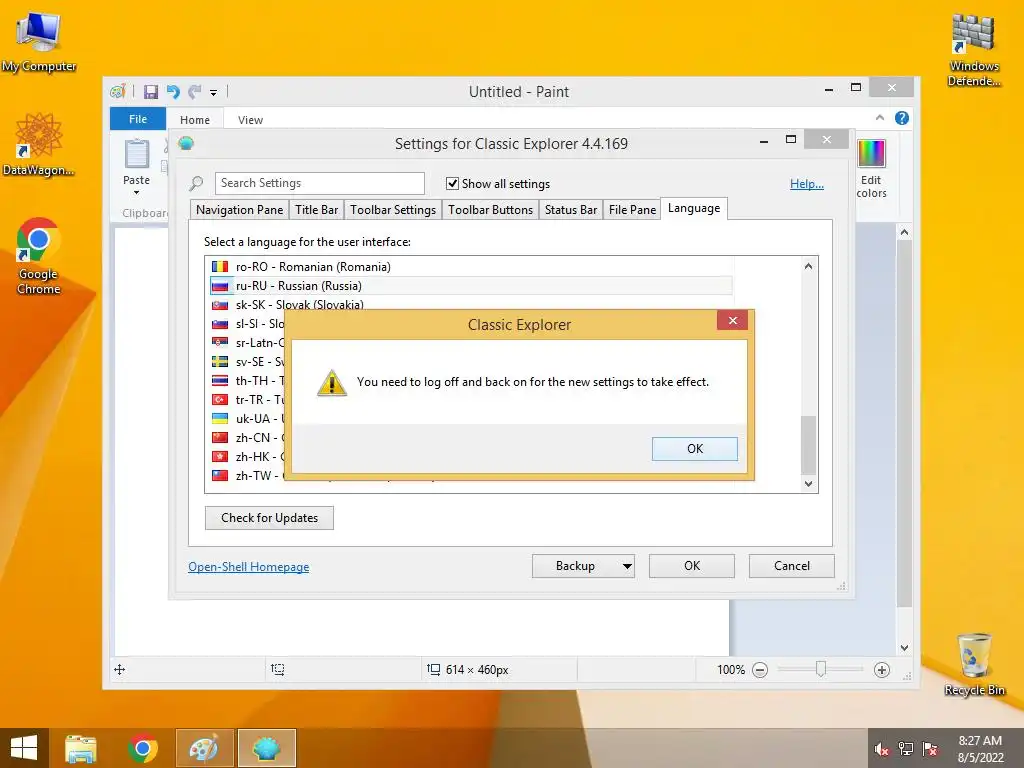Click the Windows Start button
The height and width of the screenshot is (768, 1024).
point(24,748)
